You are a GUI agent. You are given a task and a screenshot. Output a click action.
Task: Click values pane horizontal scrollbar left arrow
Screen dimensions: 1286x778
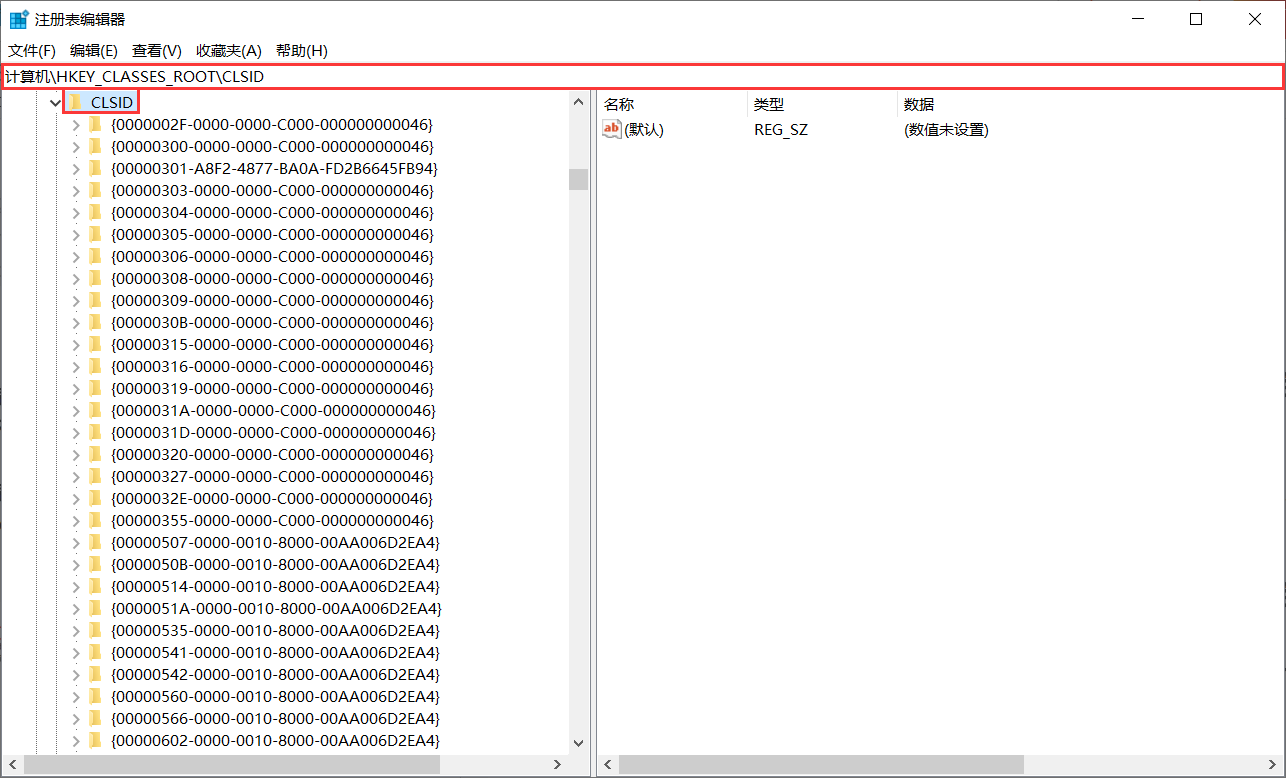point(608,764)
